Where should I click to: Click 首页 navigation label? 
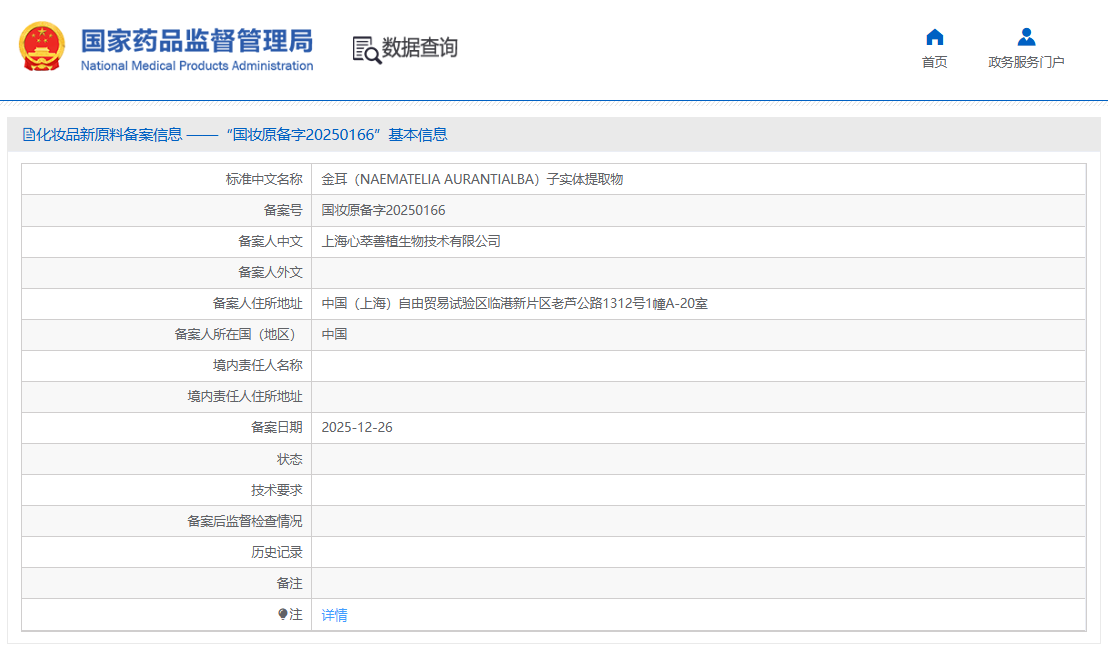pos(933,60)
